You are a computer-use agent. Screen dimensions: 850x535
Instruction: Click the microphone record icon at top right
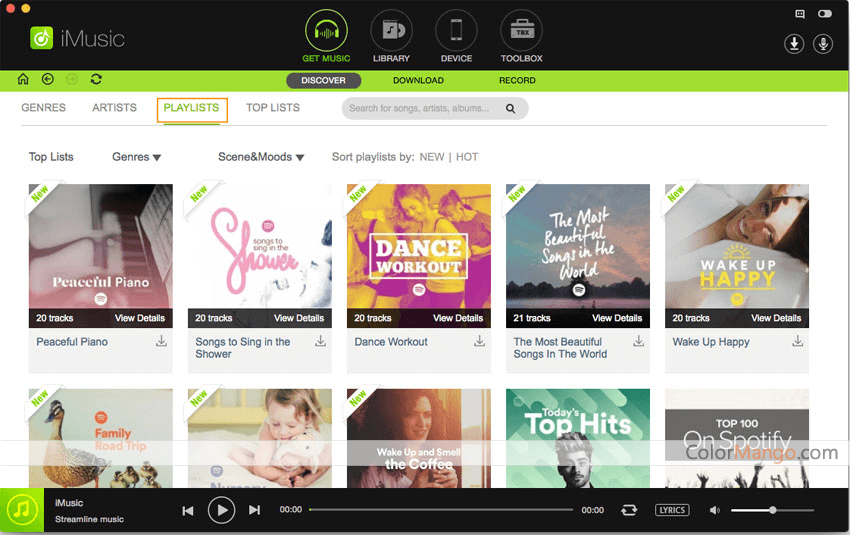823,44
